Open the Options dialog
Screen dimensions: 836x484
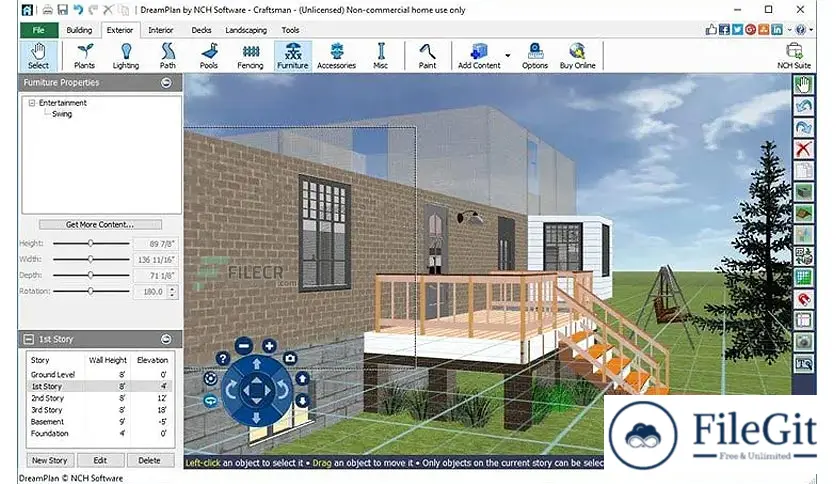(535, 56)
